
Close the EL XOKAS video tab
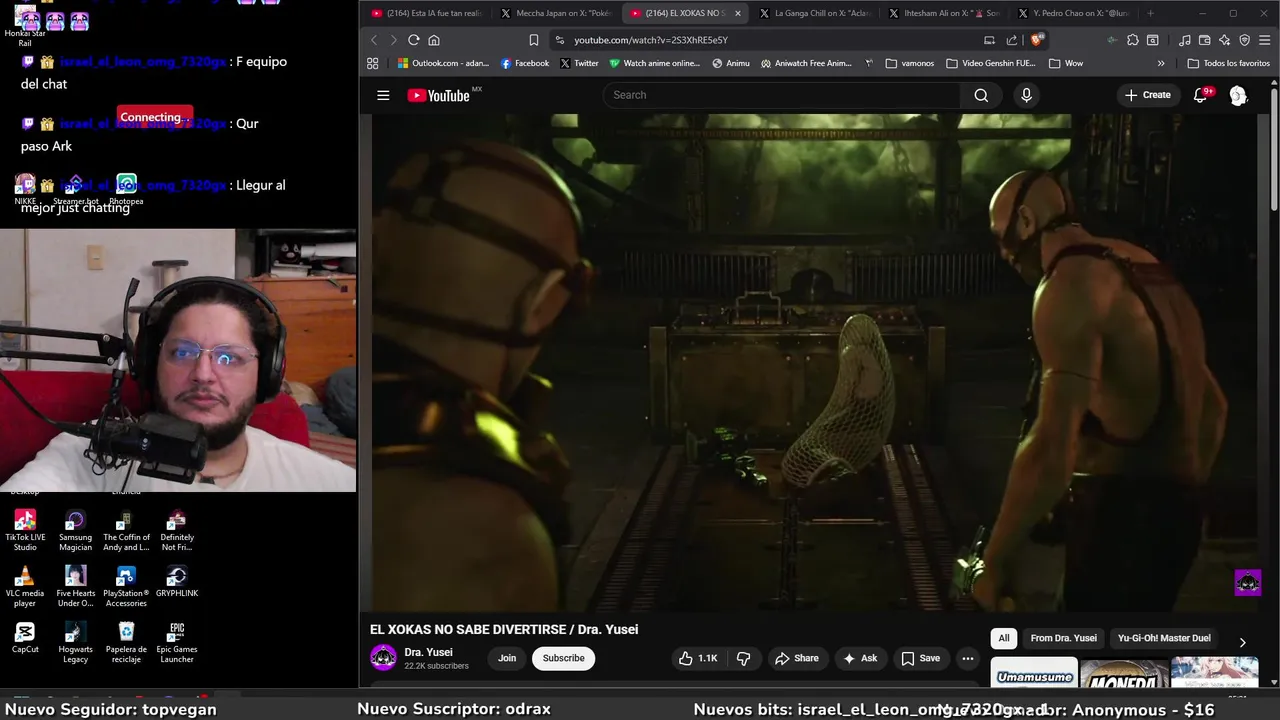(x=738, y=13)
